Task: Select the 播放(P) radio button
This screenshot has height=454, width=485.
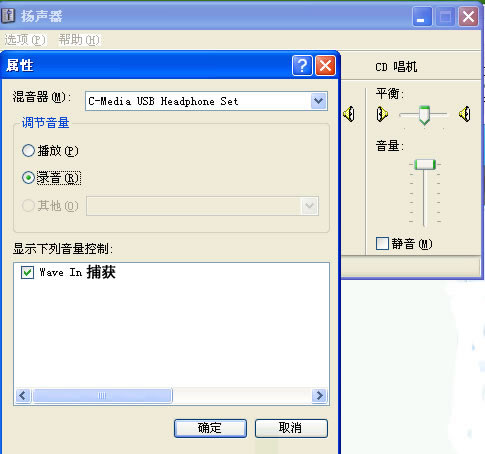Action: [28, 151]
